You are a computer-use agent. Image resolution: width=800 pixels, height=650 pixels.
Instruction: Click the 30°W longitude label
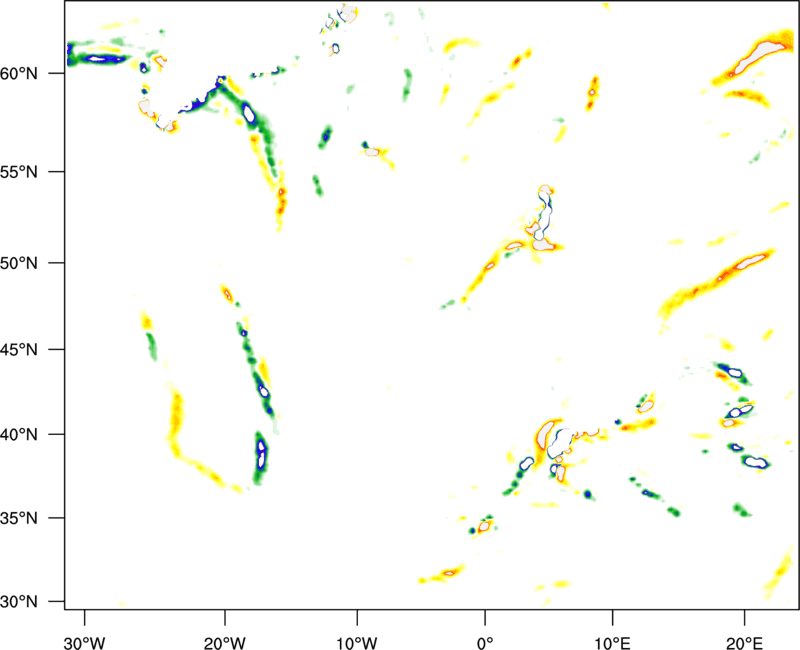[x=85, y=643]
